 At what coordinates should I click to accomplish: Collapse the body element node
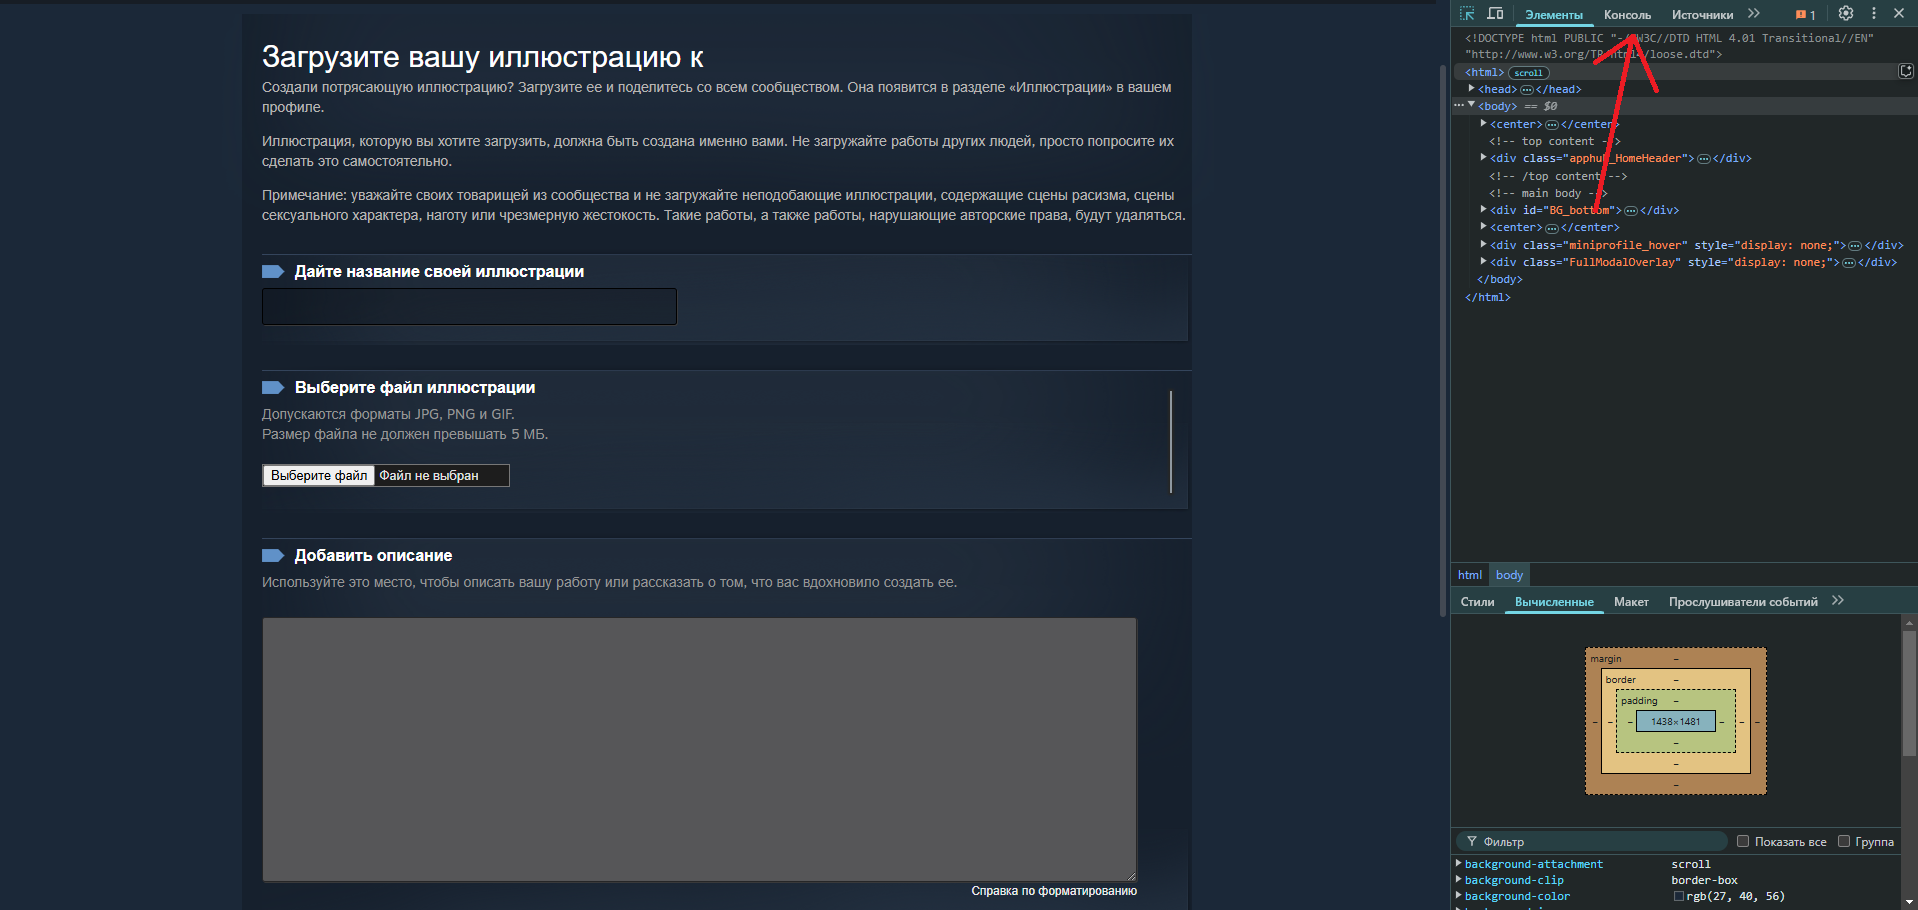pyautogui.click(x=1471, y=105)
